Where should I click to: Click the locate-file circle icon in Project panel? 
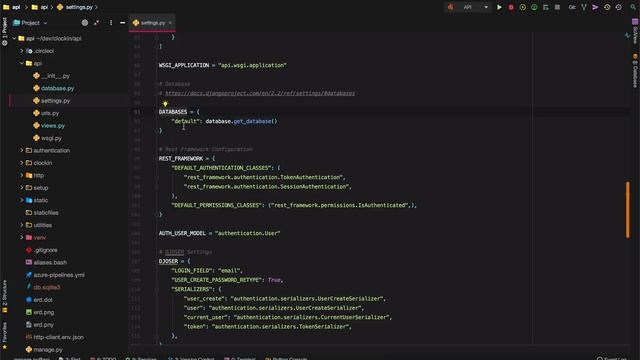pos(84,23)
